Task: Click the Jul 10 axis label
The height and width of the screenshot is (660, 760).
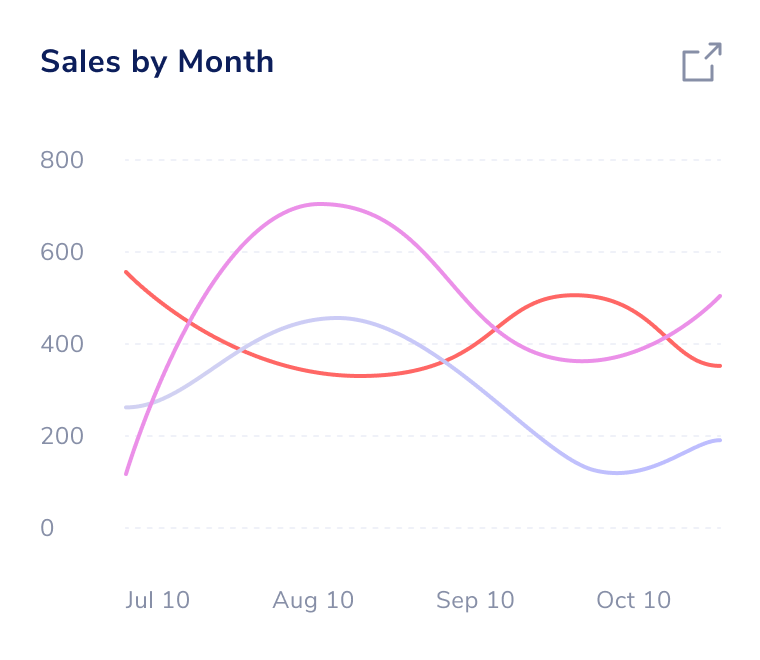Action: click(158, 600)
